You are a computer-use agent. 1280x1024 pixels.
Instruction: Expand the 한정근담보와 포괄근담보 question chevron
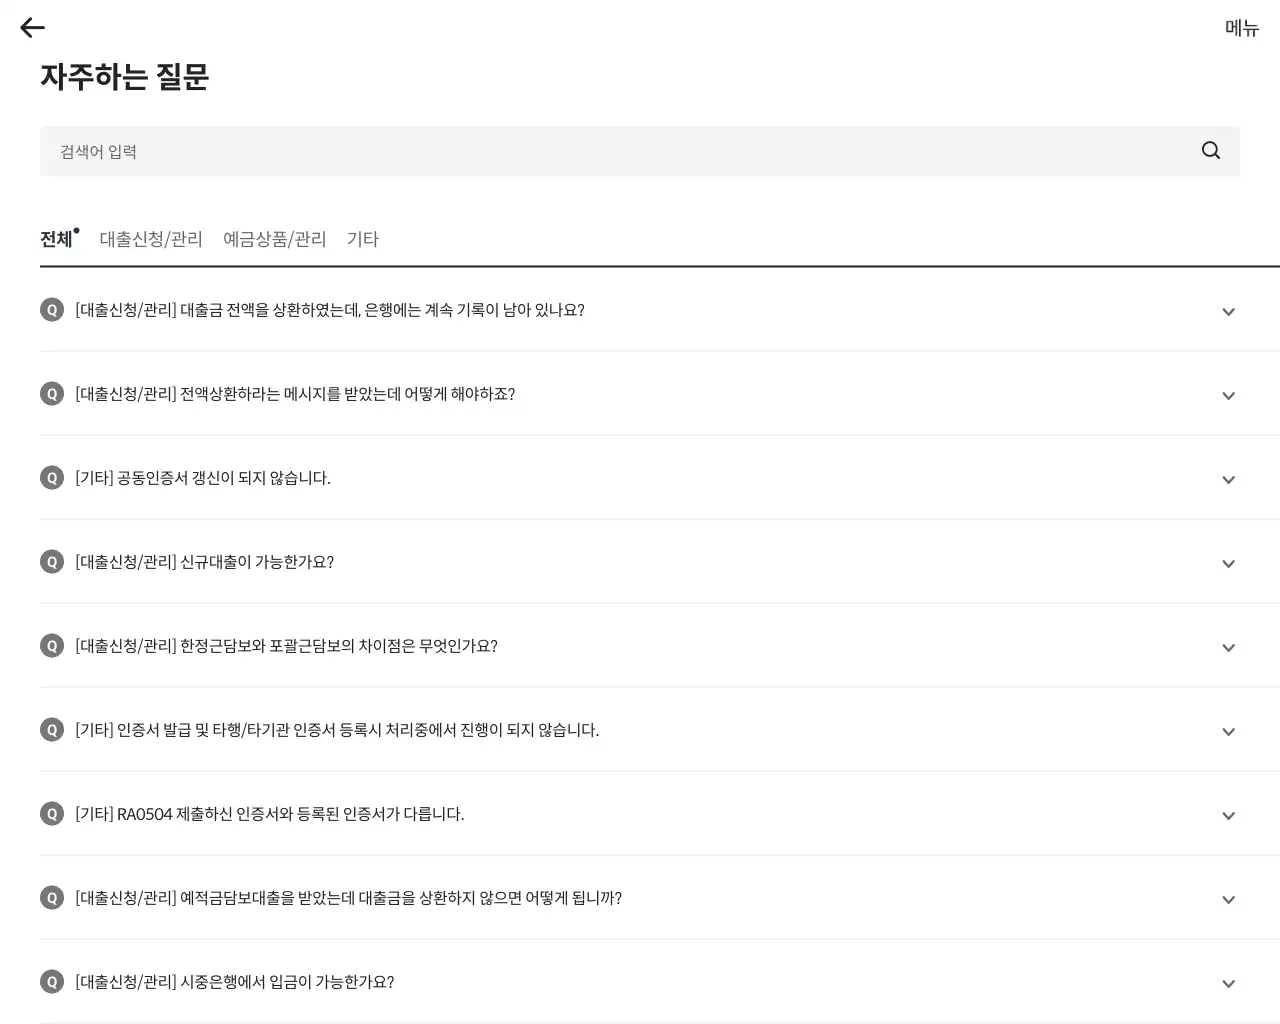tap(1229, 648)
